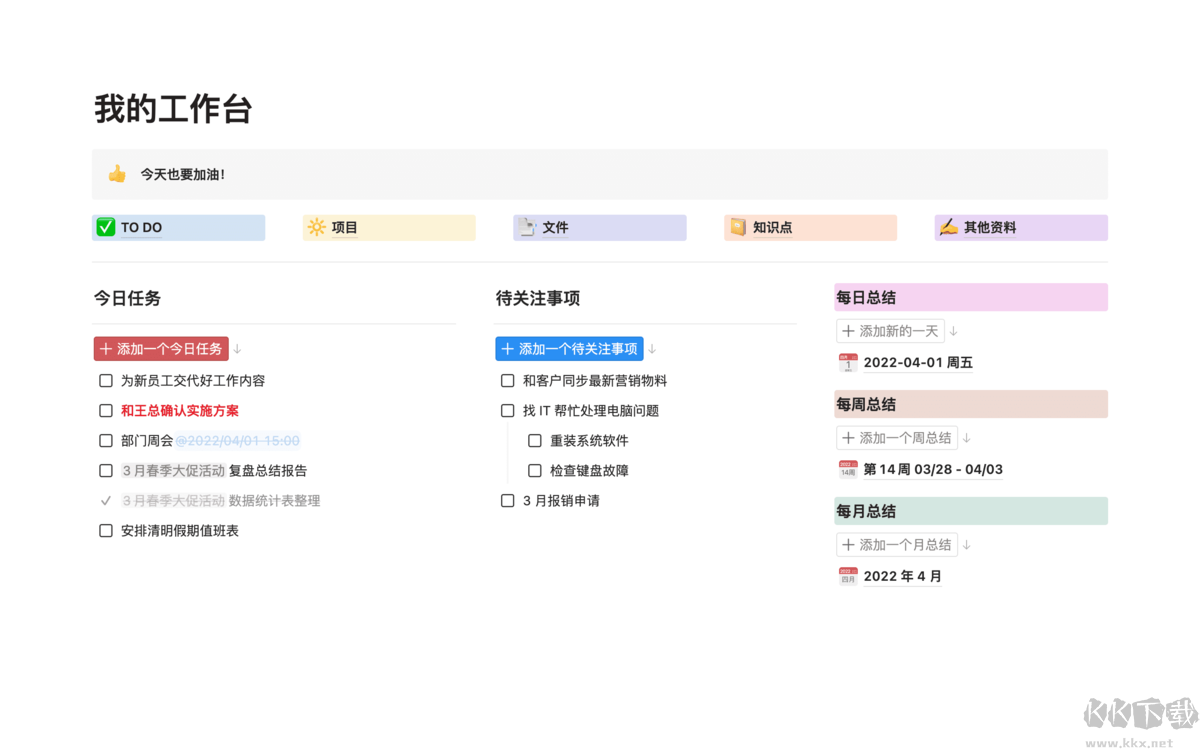Screen dimensions: 1200x750
Task: Click 3 月春季大促活动 tag on 复盘总结报告
Action: tap(173, 471)
